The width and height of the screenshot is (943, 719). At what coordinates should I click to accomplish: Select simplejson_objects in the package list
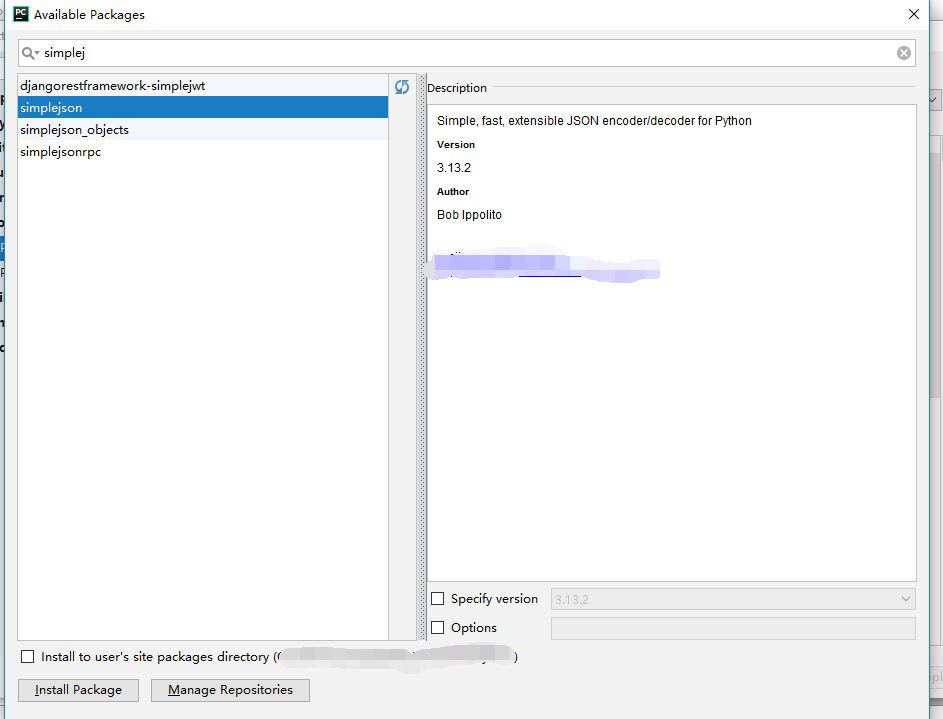203,130
